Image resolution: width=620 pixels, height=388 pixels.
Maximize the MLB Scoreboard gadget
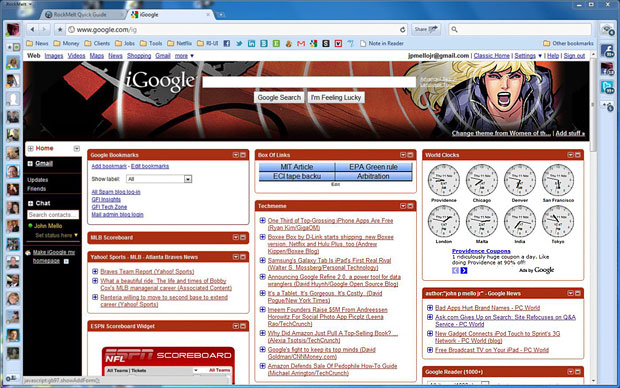pyautogui.click(x=243, y=237)
